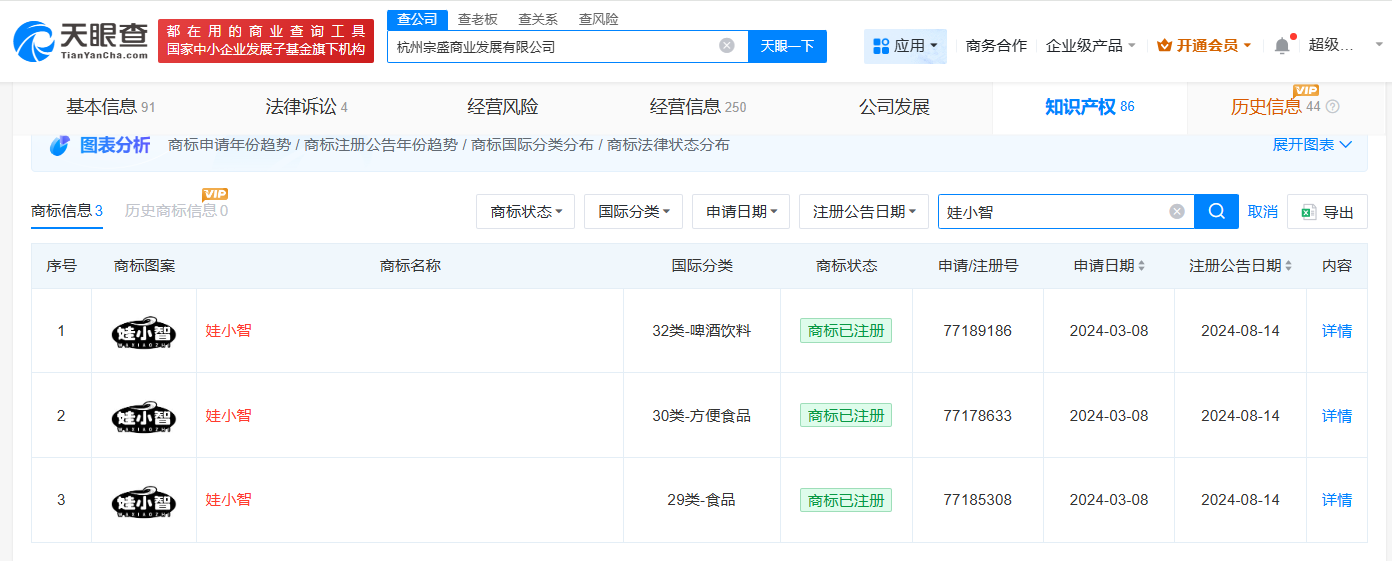This screenshot has height=561, width=1392.
Task: Sort by 注册公告日期 column arrows
Action: click(1288, 266)
